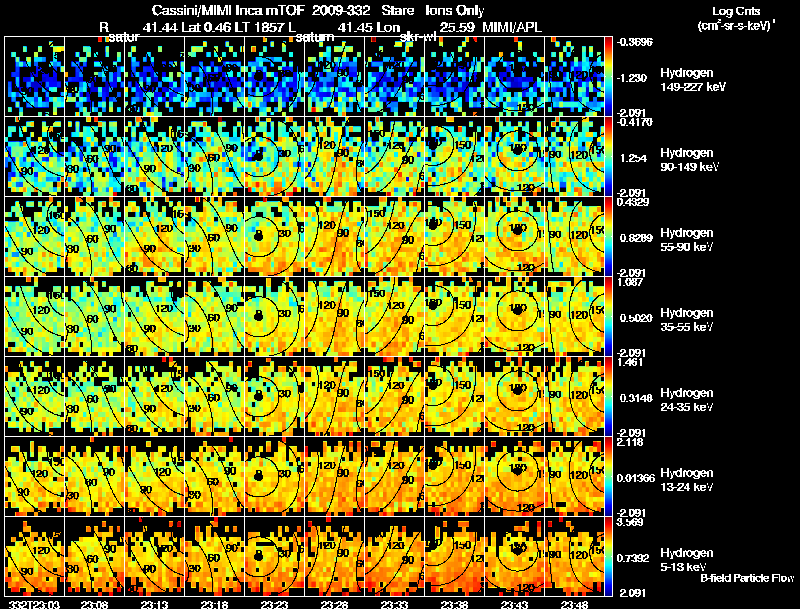
Task: Click the '1.087' colorbar value
Action: click(630, 282)
